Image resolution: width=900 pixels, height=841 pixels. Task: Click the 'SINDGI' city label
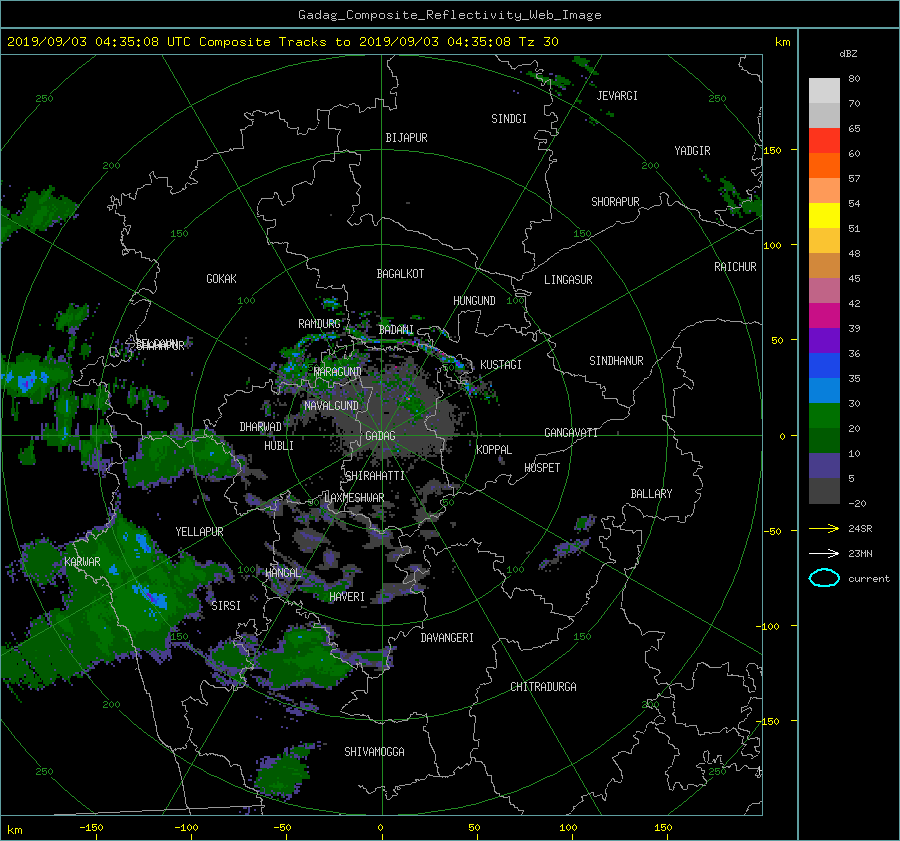(x=509, y=119)
